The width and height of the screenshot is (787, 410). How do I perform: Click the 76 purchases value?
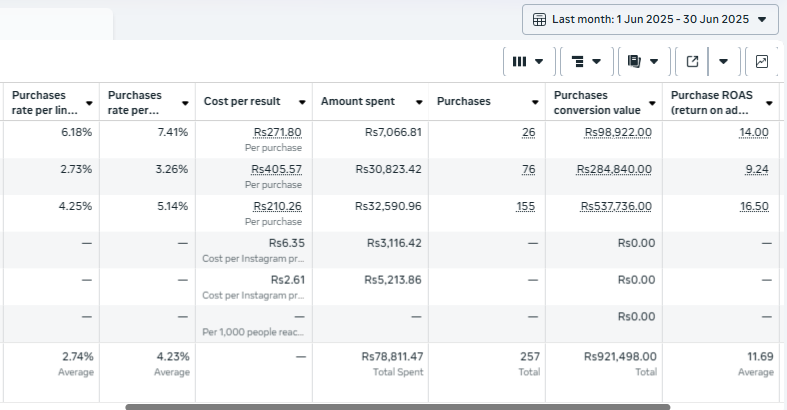coord(528,170)
